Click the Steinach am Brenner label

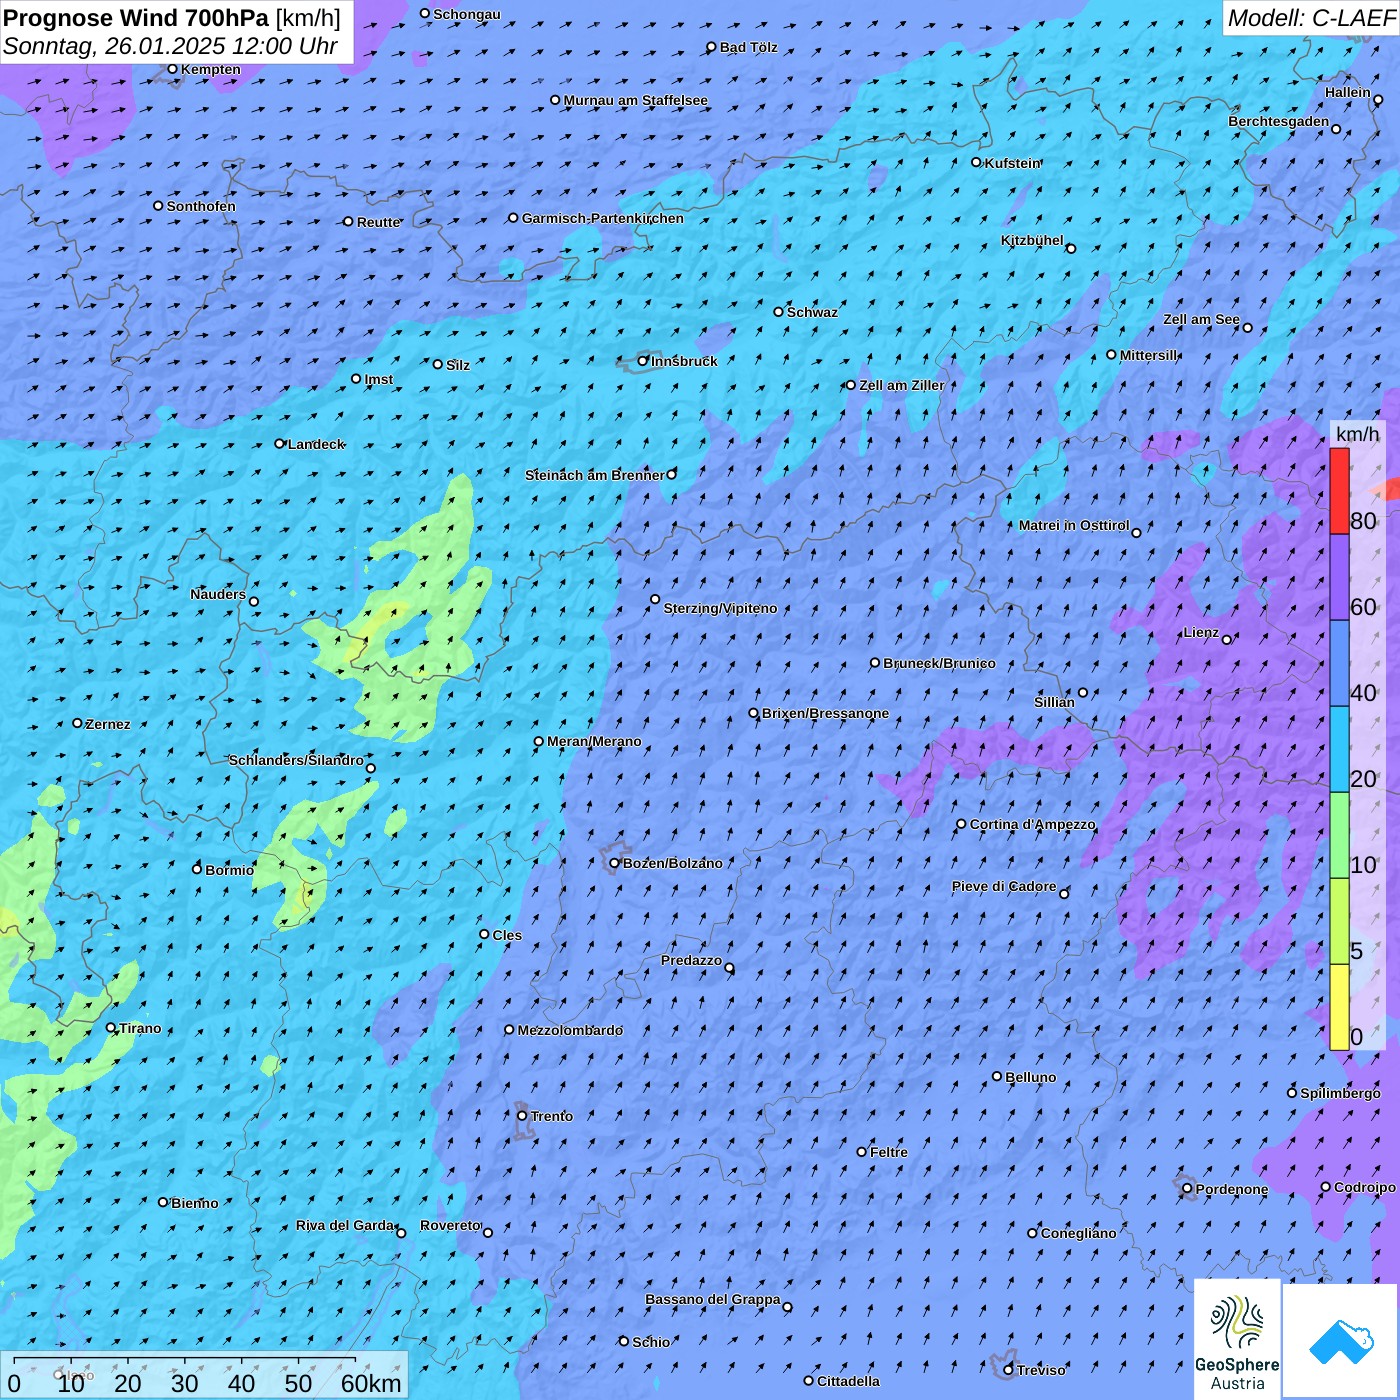[x=594, y=475]
